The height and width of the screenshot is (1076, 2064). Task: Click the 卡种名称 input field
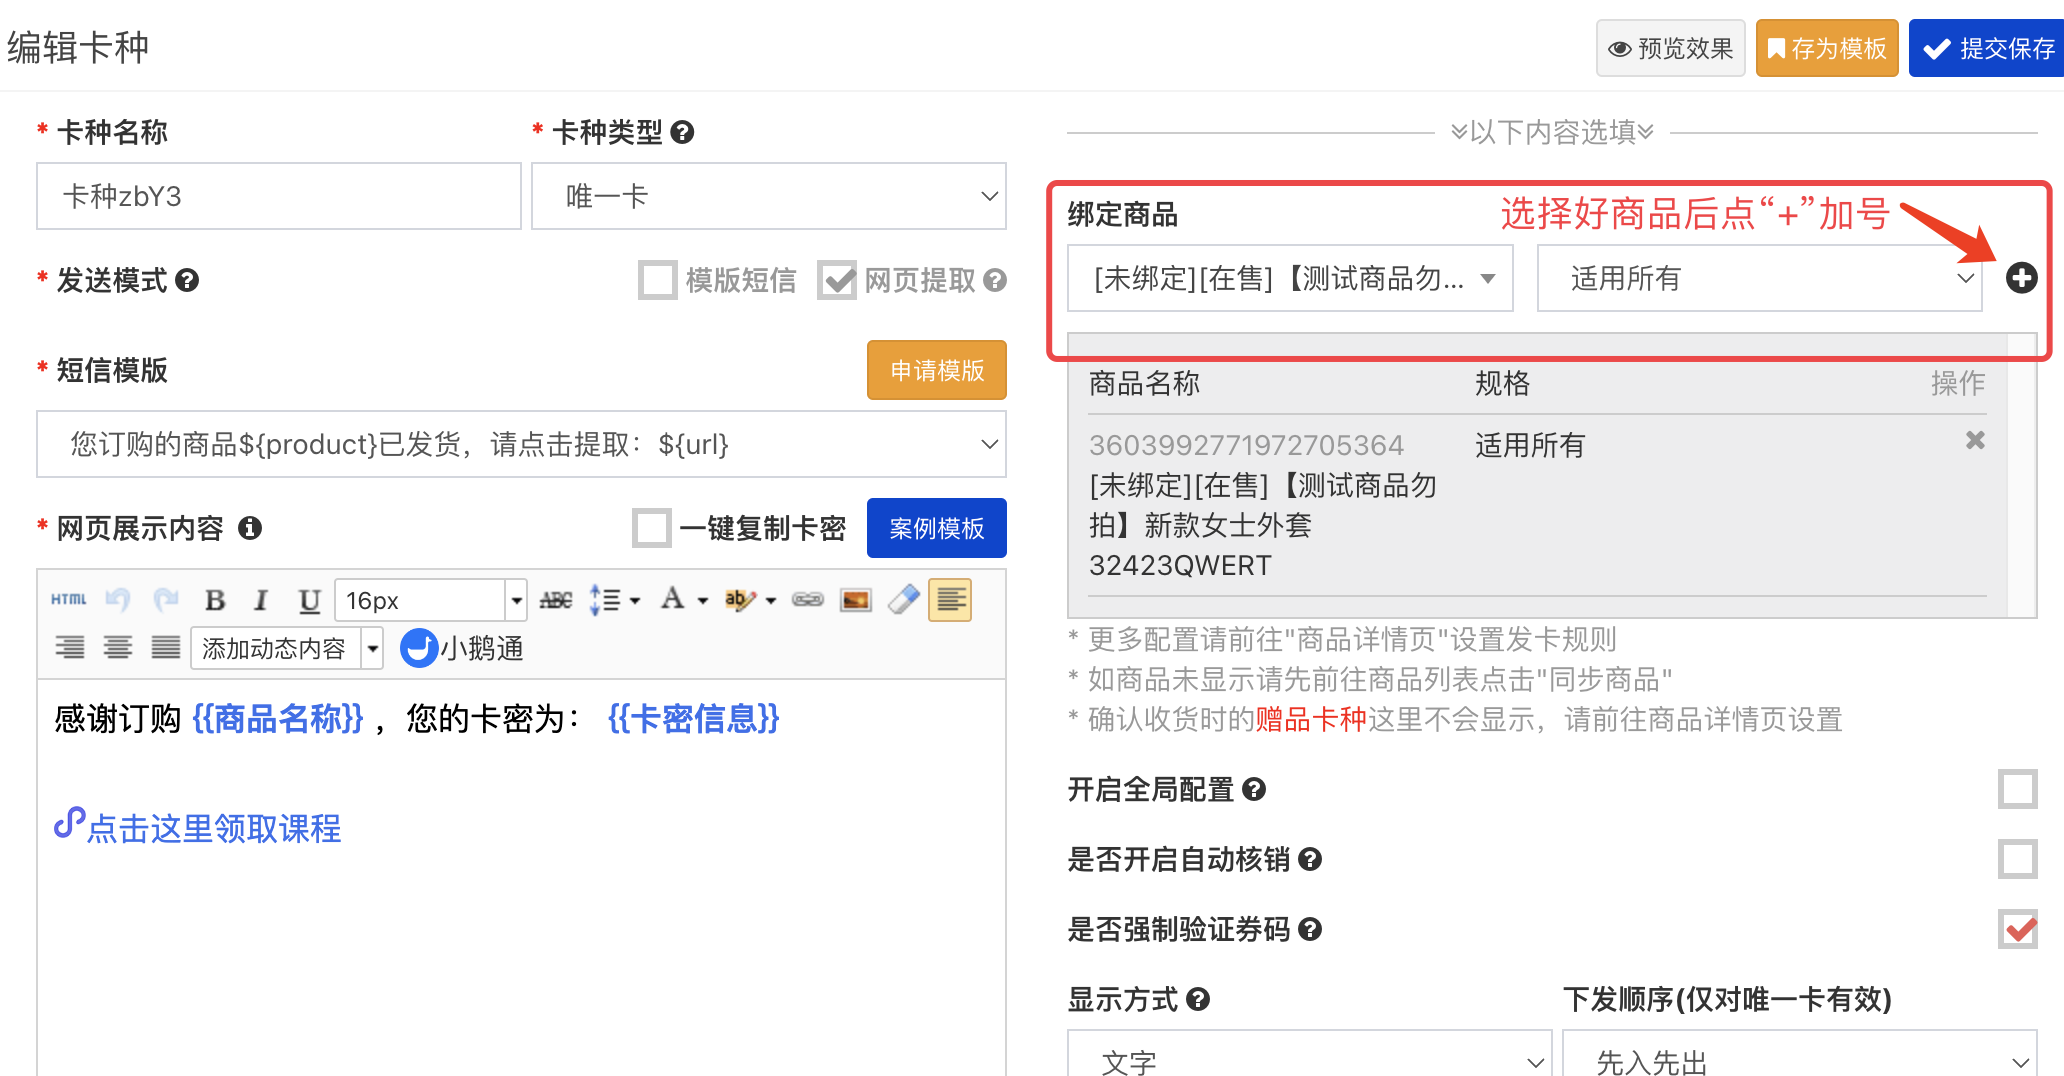click(x=279, y=196)
